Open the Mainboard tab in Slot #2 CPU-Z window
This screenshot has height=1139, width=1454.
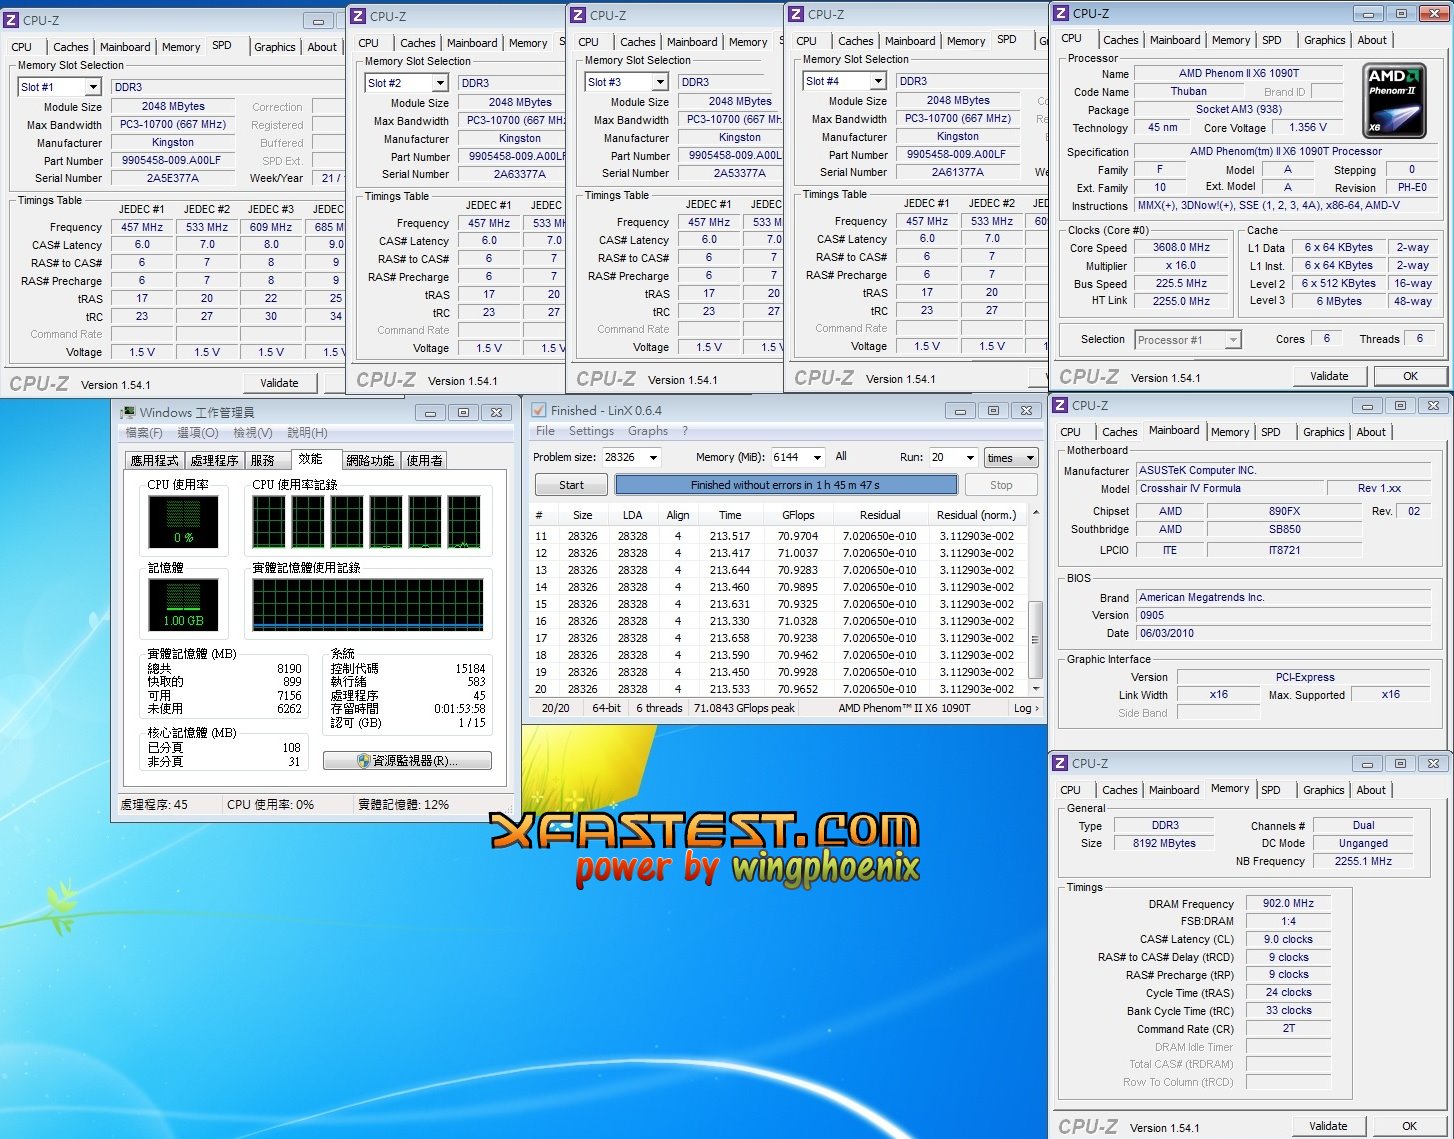point(472,43)
